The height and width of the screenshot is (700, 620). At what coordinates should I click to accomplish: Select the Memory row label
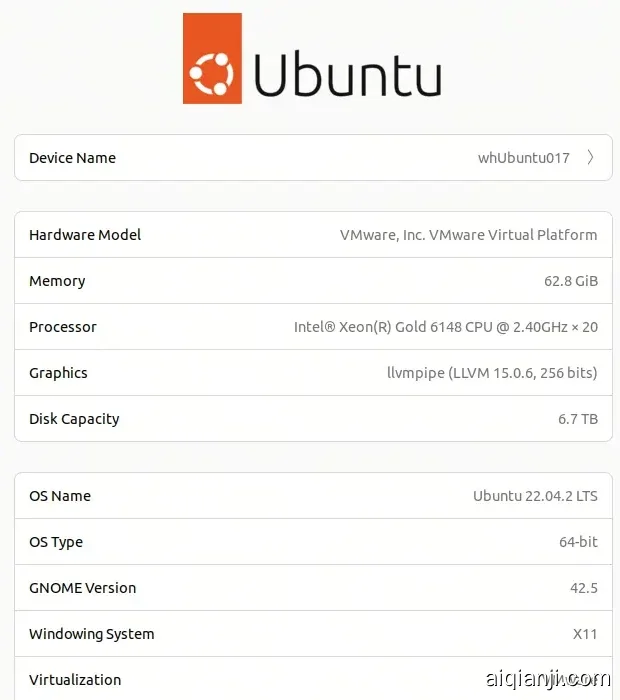pyautogui.click(x=57, y=281)
